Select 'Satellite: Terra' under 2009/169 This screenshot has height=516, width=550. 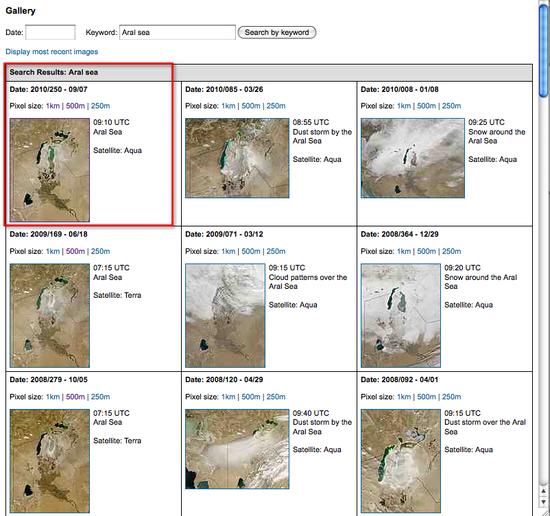[117, 295]
